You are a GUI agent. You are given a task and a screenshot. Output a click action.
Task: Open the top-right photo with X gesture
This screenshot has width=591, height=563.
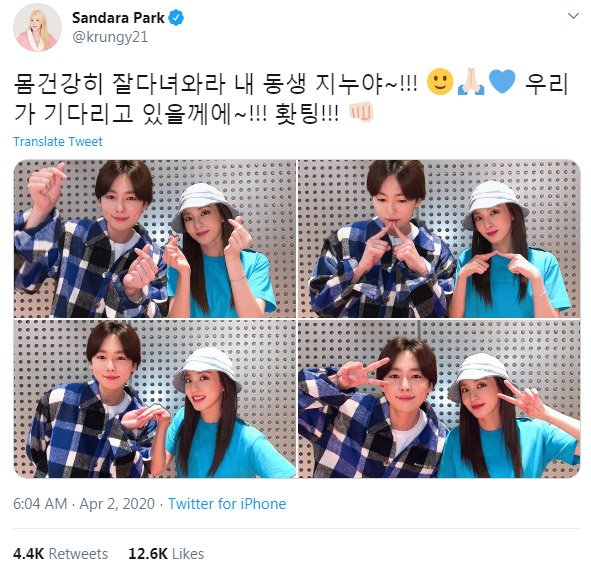[x=439, y=239]
